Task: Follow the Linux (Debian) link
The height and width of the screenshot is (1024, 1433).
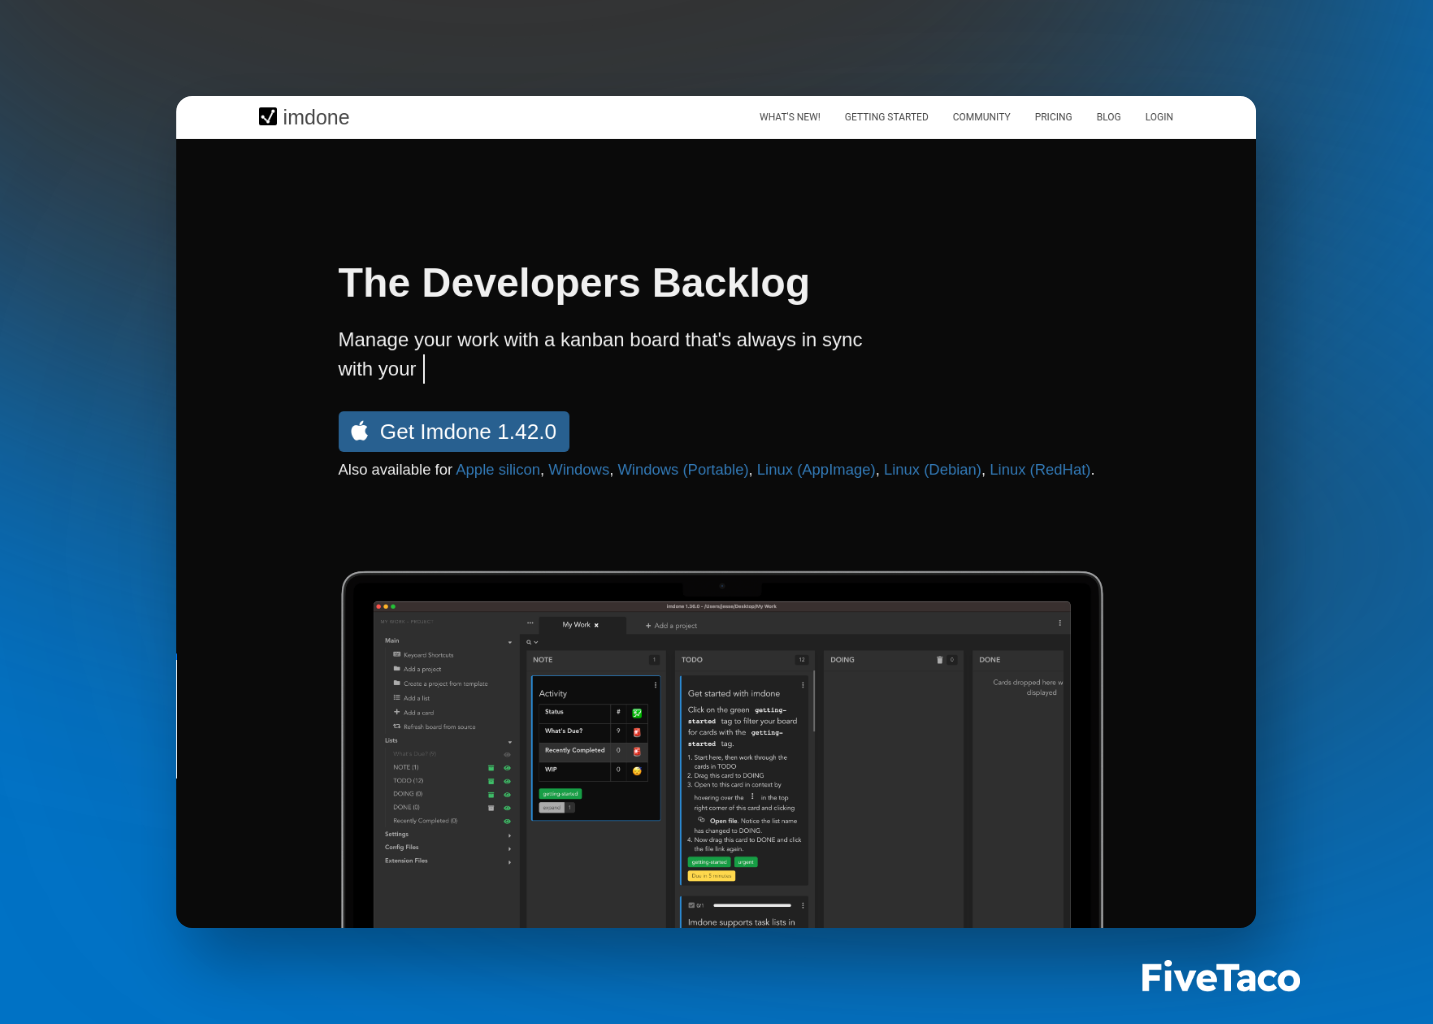Action: pyautogui.click(x=933, y=470)
